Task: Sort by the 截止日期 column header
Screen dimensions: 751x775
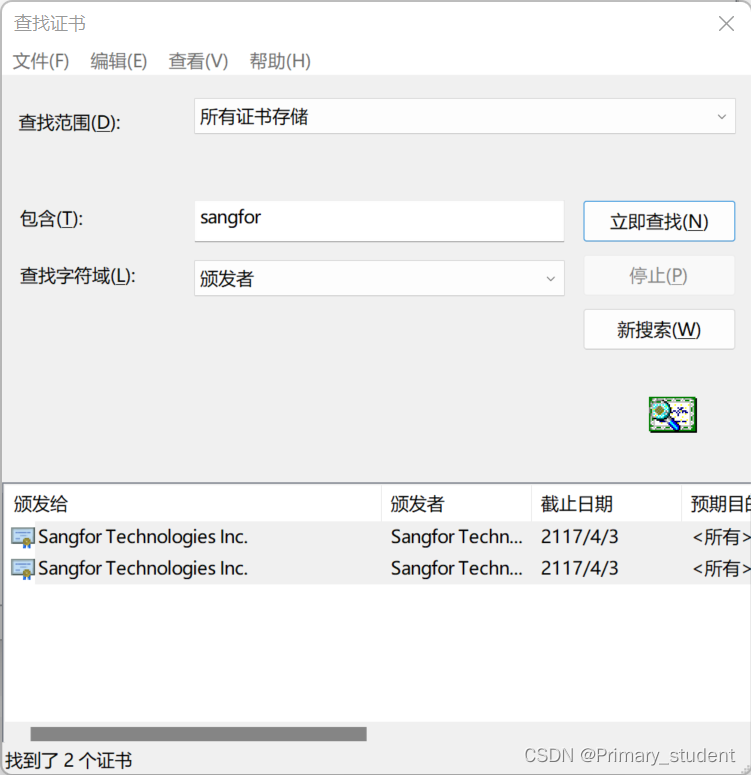Action: [x=607, y=504]
